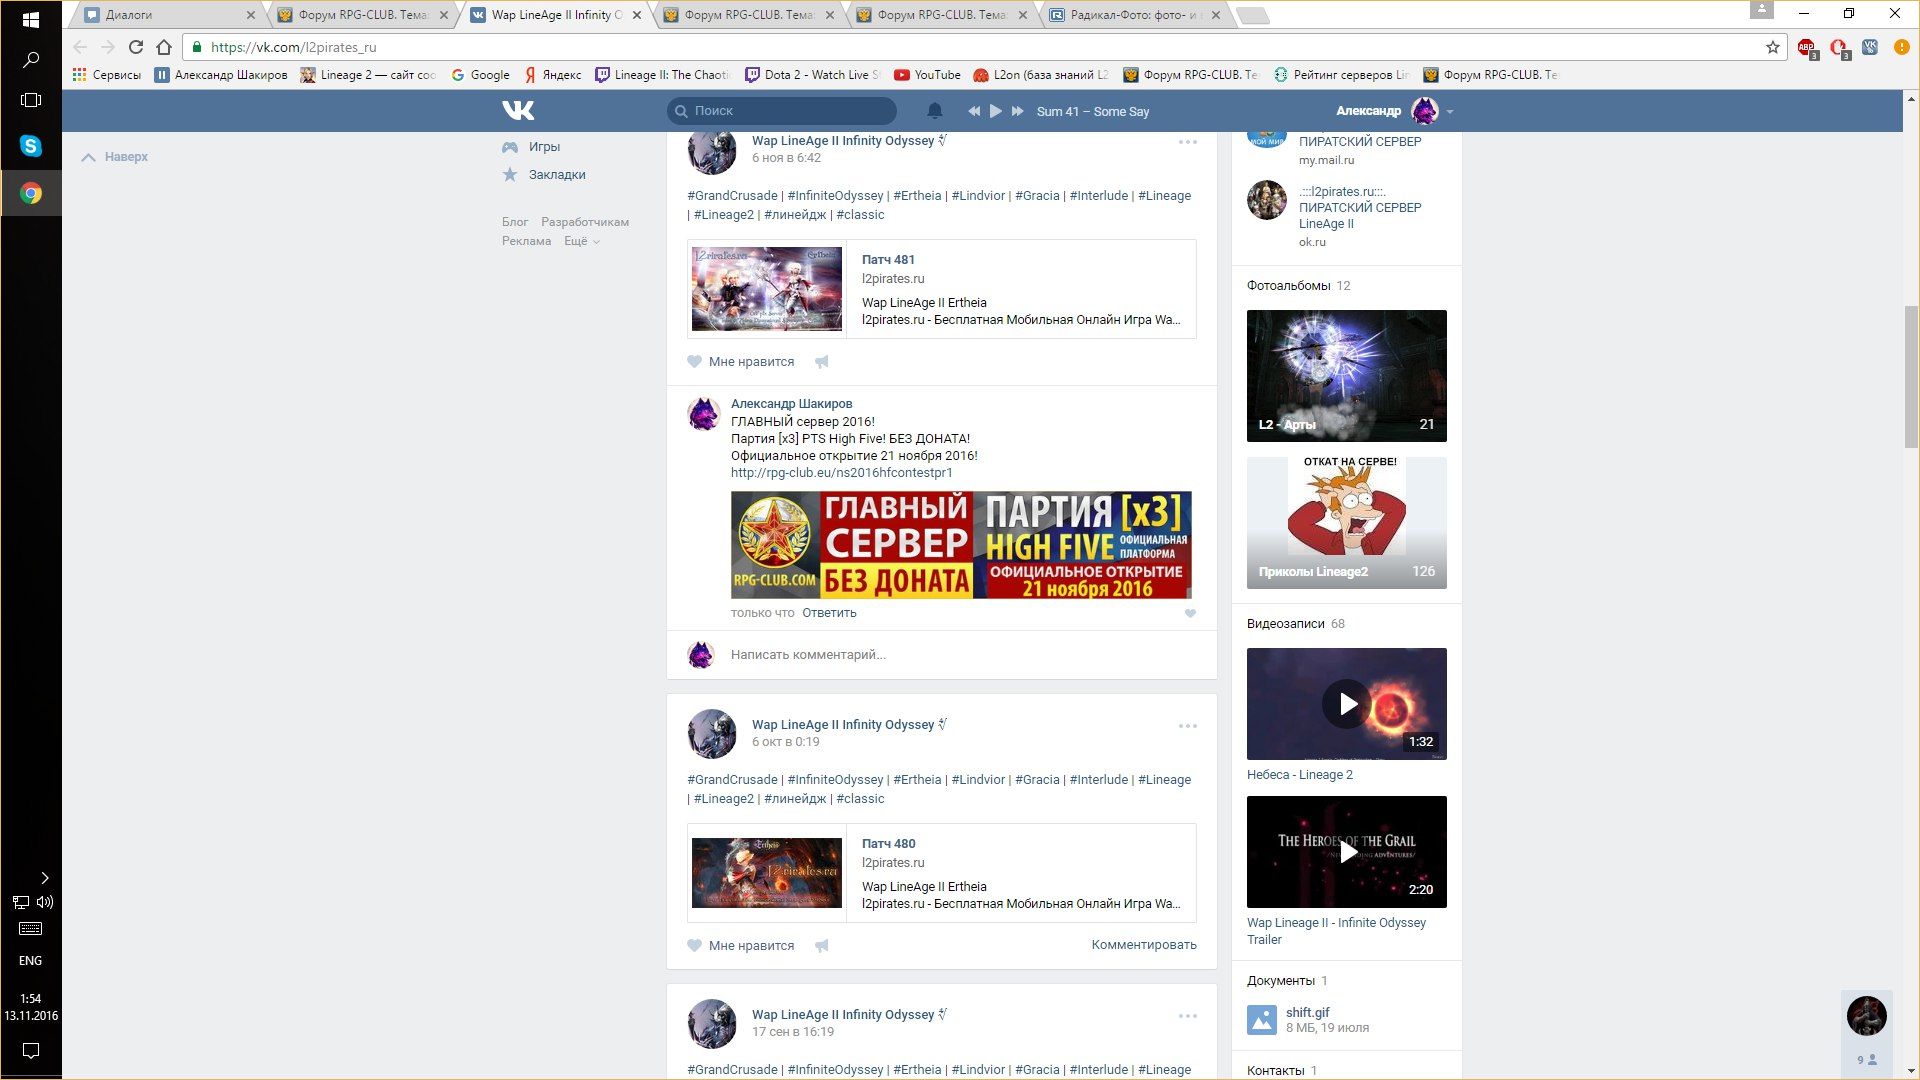Click Александр Шакиров comment author name

pyautogui.click(x=791, y=404)
